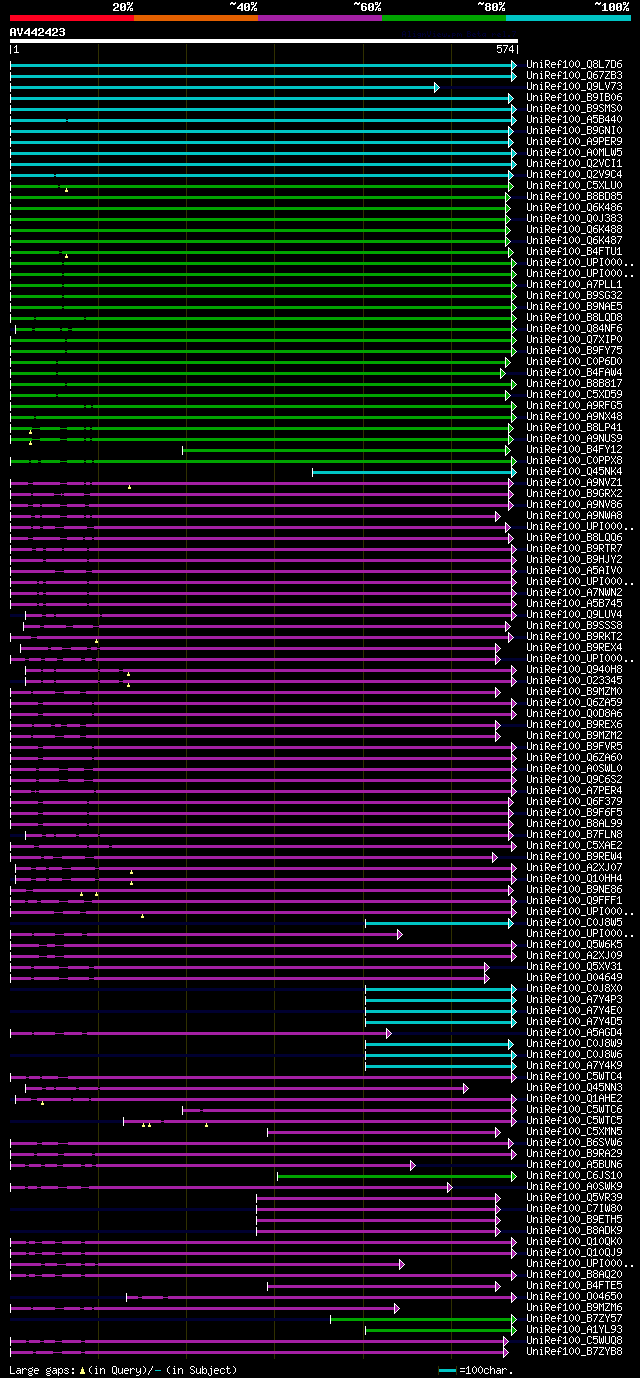This screenshot has height=1378, width=640.
Task: Select the UniRef100_B9RKT2 label
Action: click(574, 637)
